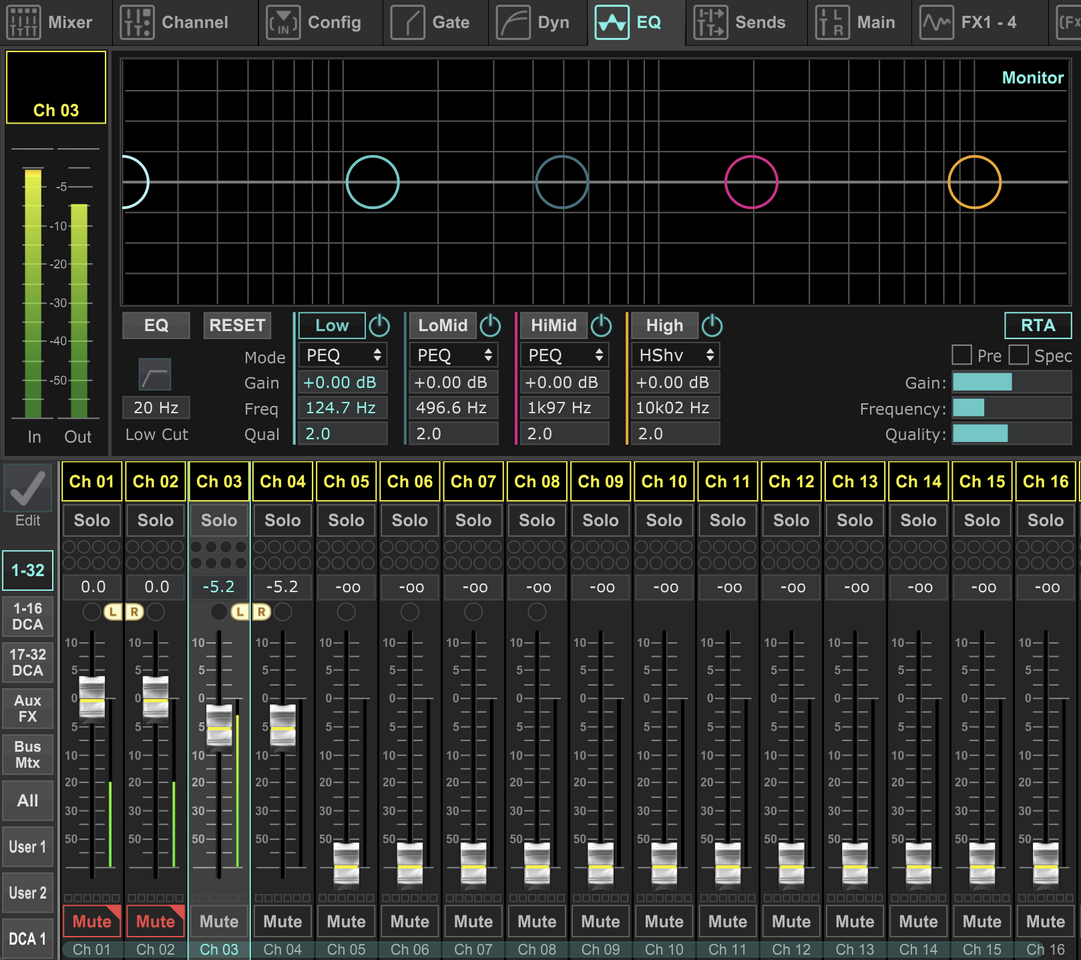The image size is (1081, 960).
Task: Click the EQ waveform icon
Action: pos(612,22)
